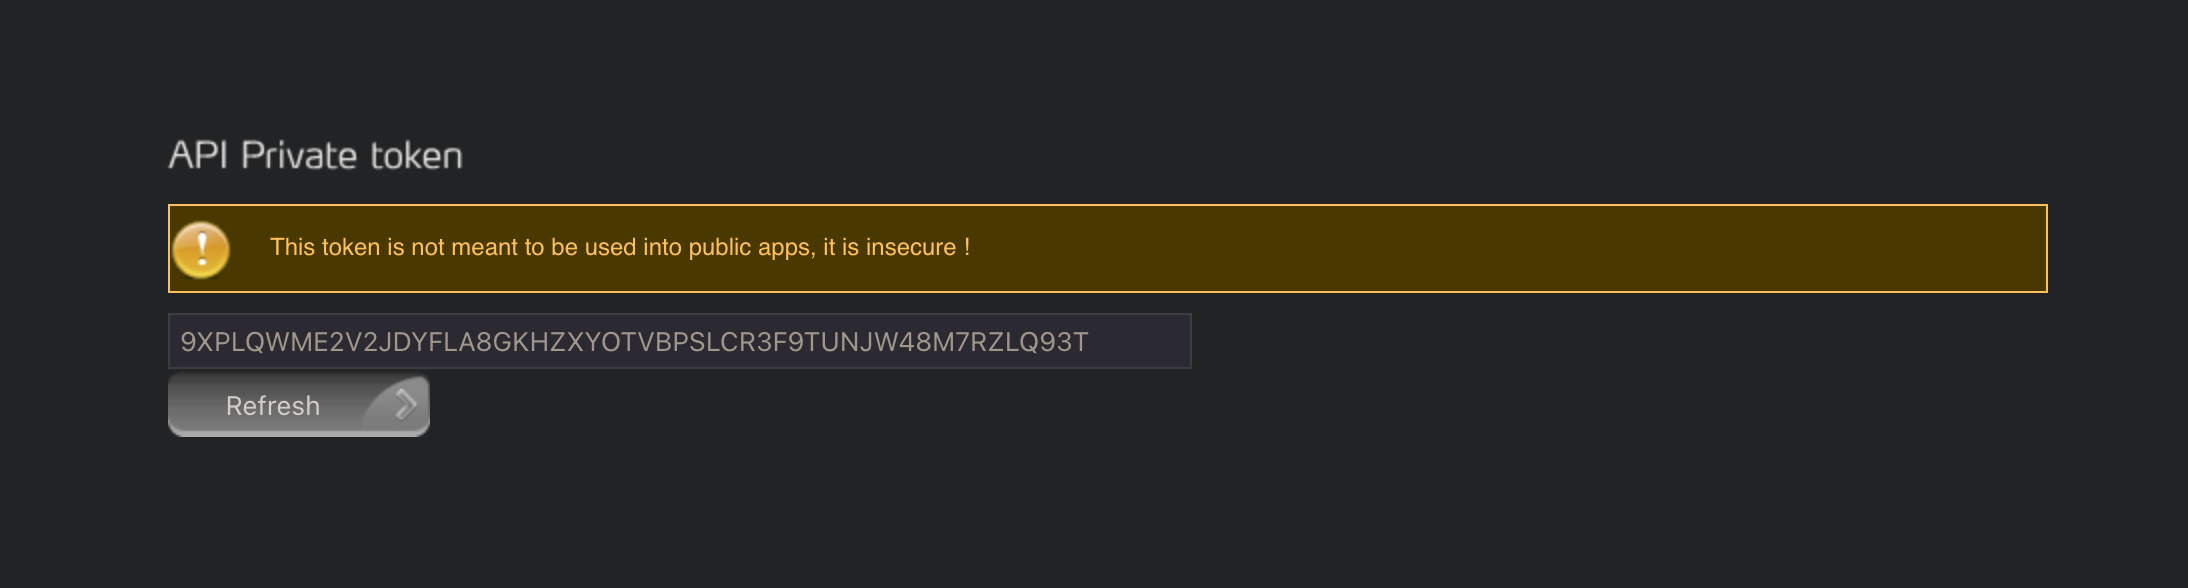Click the word Private in the heading
This screenshot has height=588, width=2188.
click(299, 156)
